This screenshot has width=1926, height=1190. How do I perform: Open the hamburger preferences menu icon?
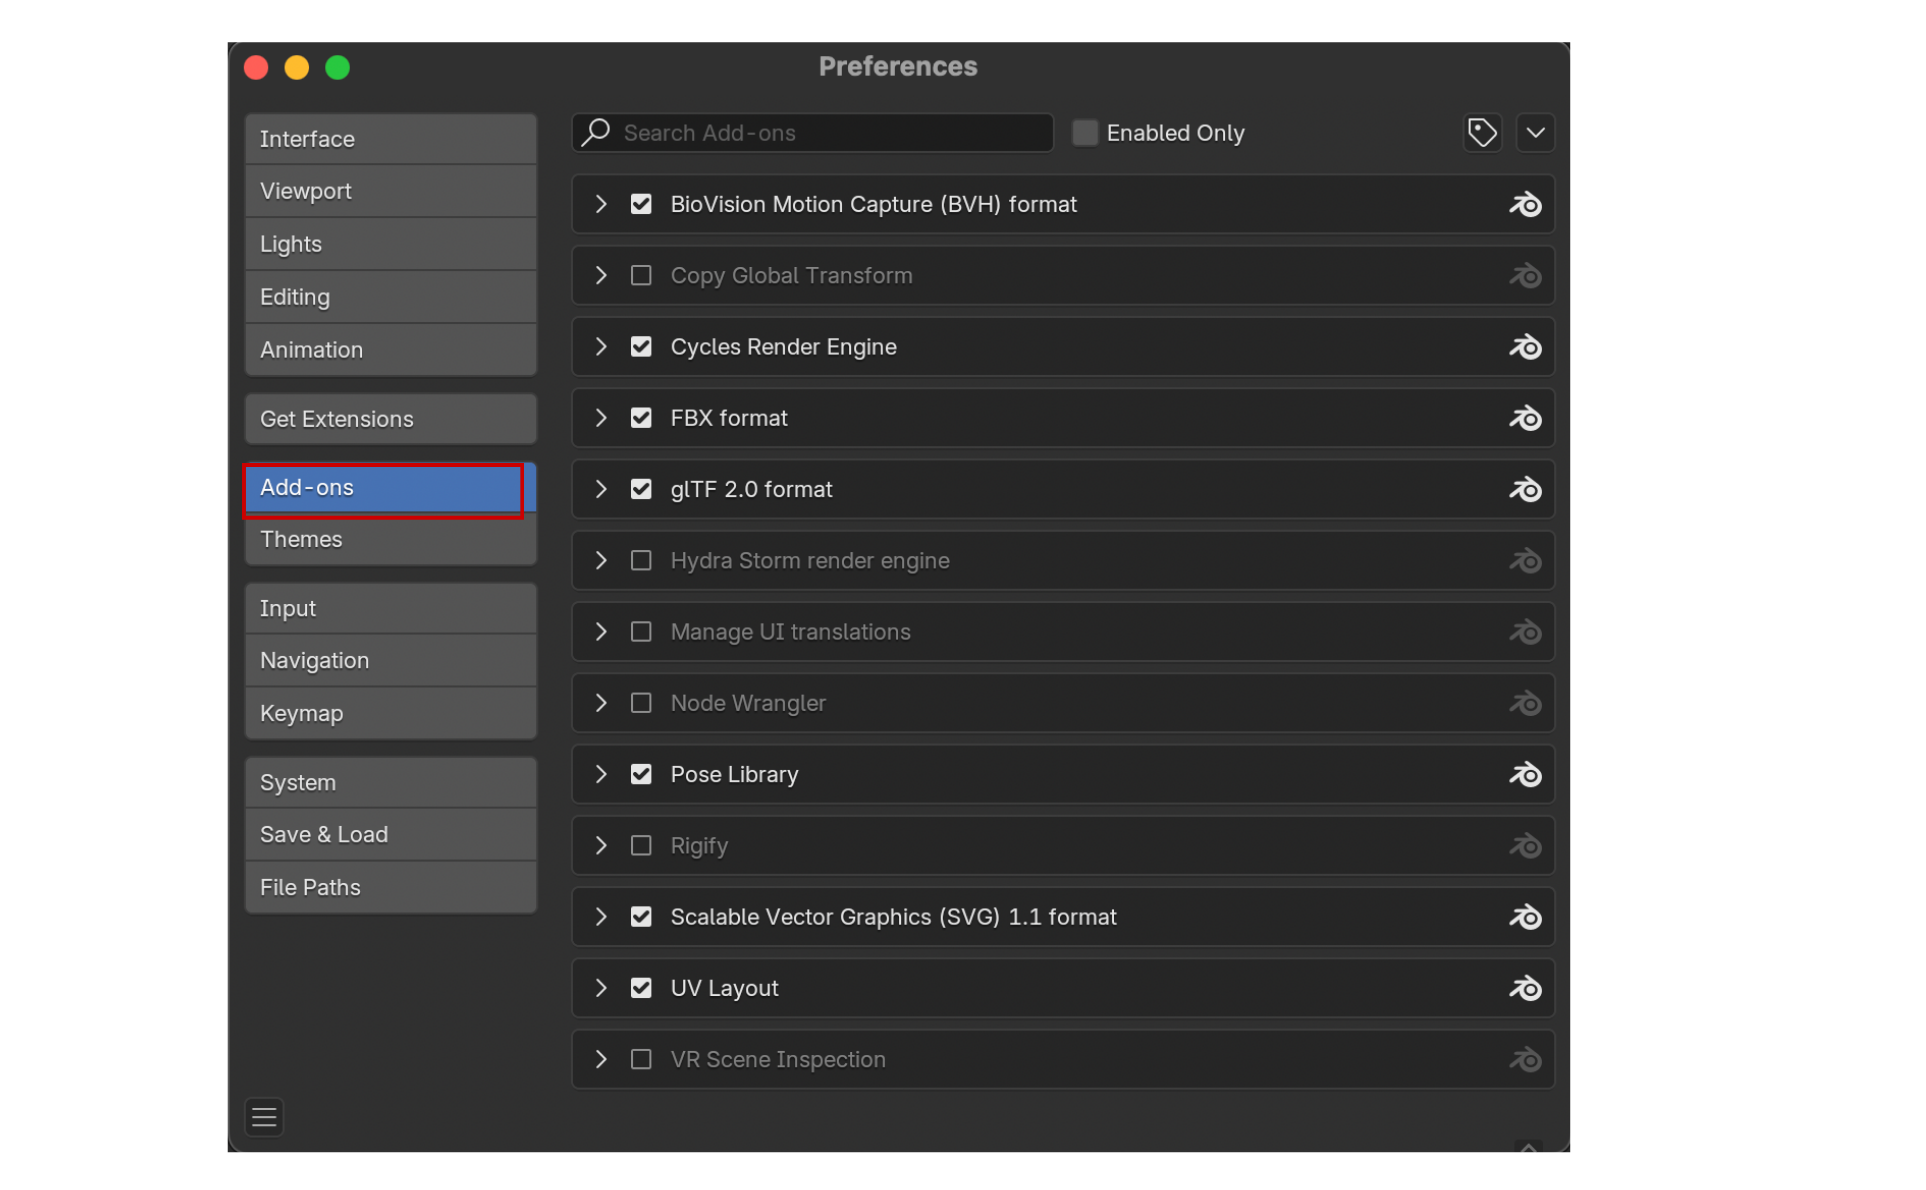point(264,1117)
